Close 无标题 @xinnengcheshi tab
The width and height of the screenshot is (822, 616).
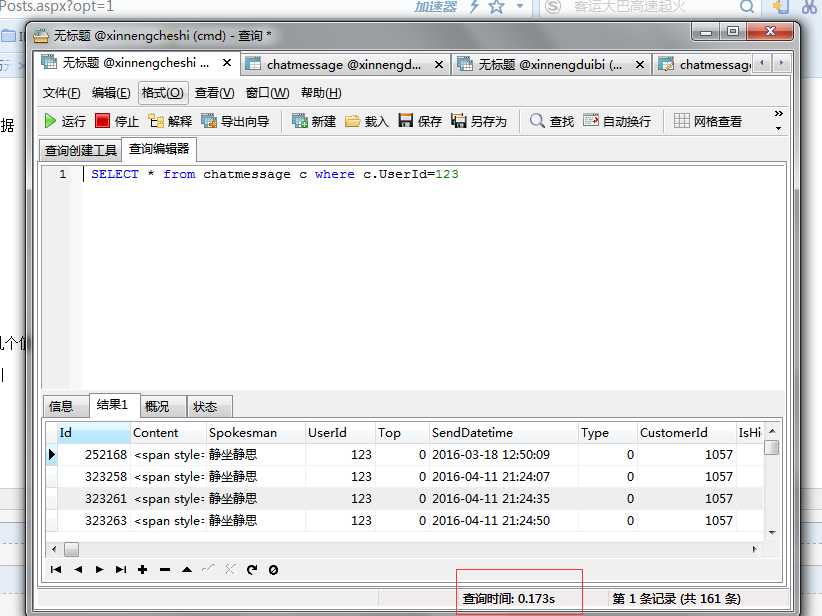point(226,63)
